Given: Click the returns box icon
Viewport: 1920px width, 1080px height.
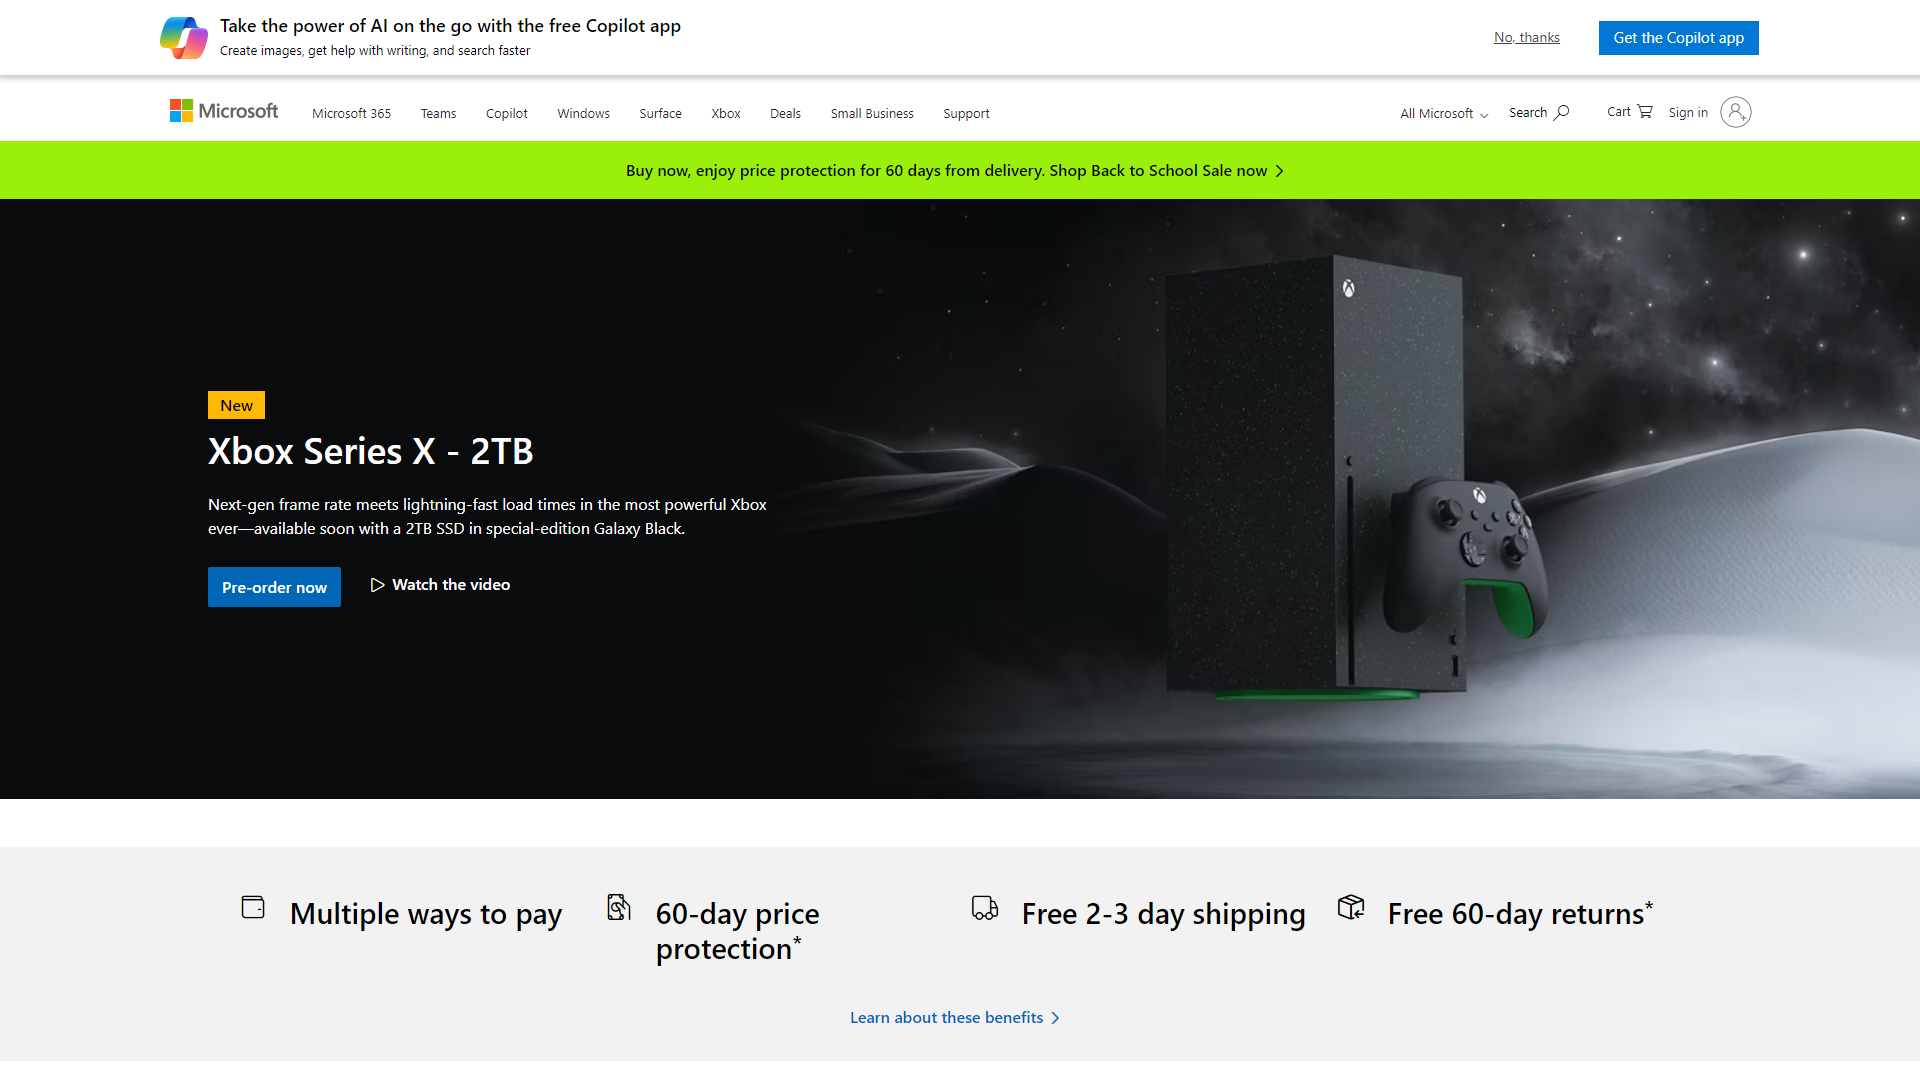Looking at the screenshot, I should [1351, 907].
